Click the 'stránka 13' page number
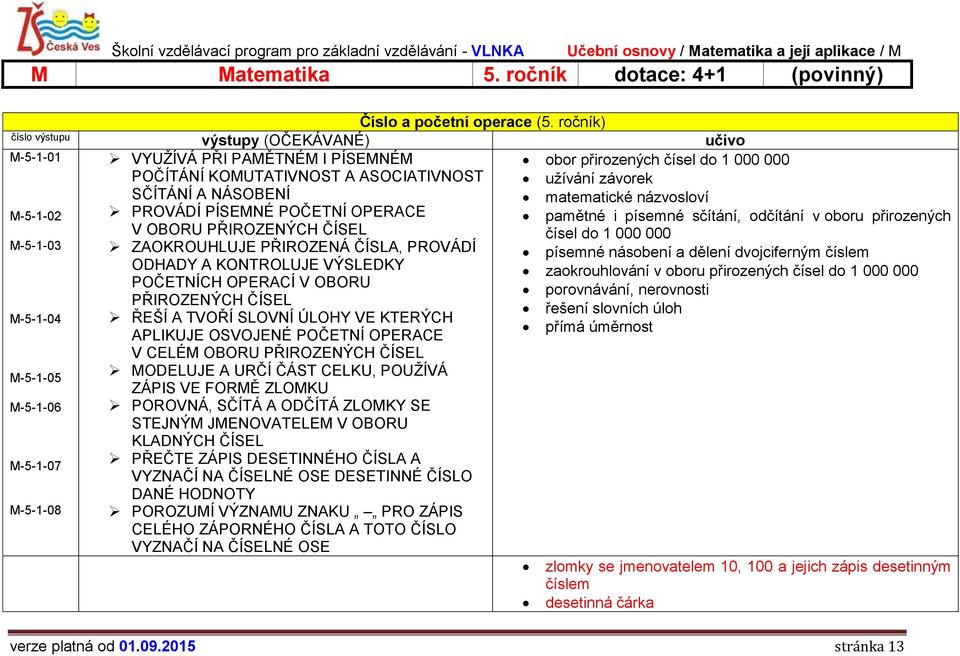The height and width of the screenshot is (656, 960). [x=869, y=646]
